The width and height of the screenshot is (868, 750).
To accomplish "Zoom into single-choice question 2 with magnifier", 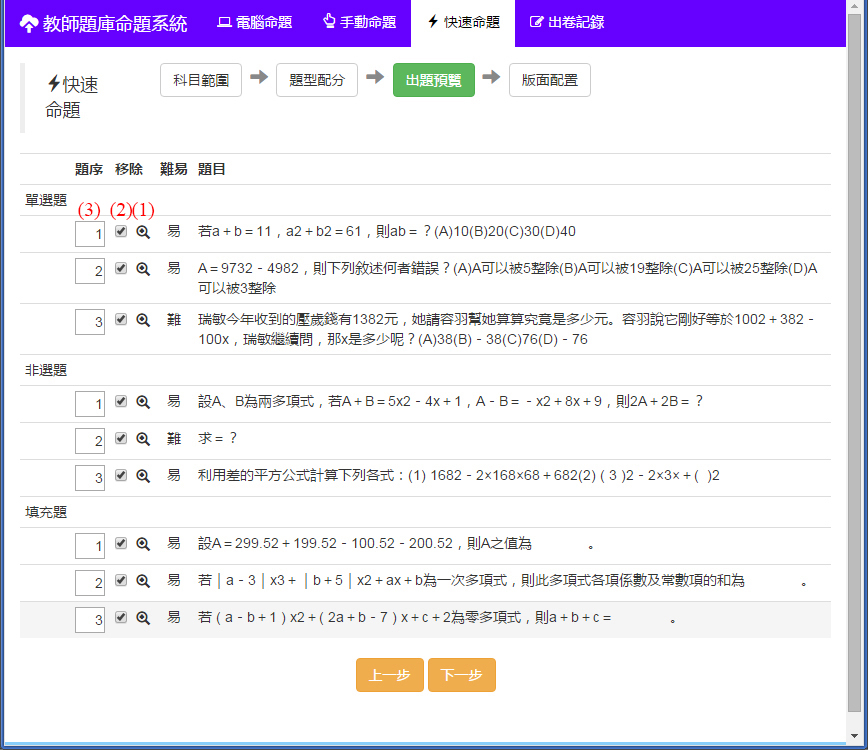I will pos(143,269).
